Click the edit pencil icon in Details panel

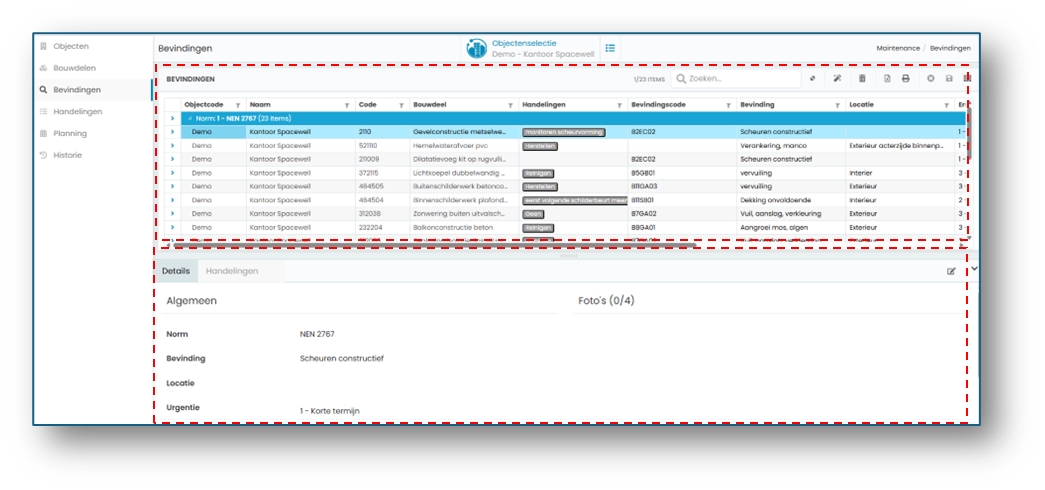[951, 271]
